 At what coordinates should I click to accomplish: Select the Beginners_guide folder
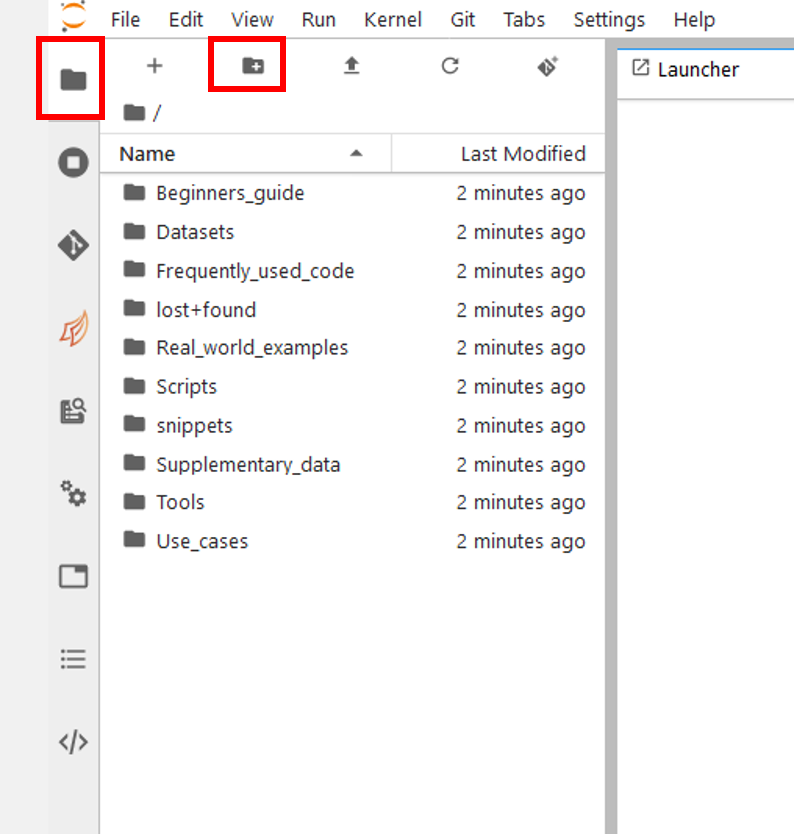229,193
